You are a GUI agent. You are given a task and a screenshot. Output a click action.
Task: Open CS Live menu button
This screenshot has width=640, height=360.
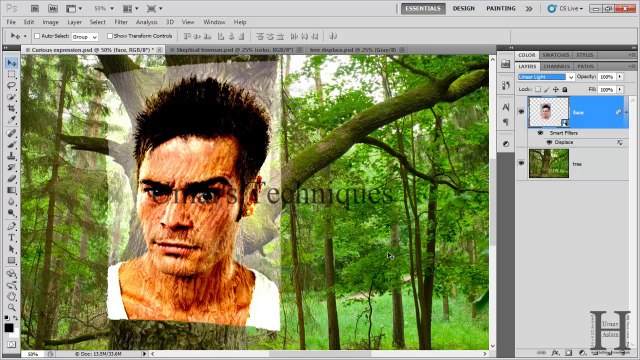point(566,9)
